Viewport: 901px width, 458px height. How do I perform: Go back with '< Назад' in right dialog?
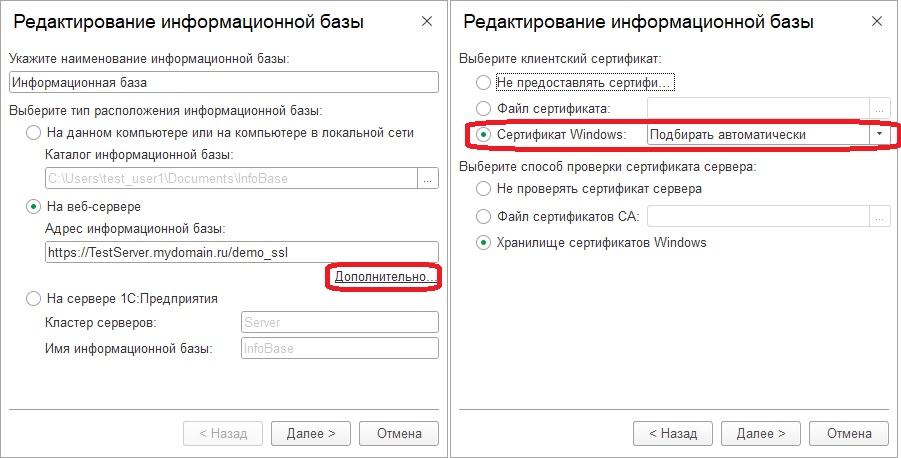pos(672,433)
